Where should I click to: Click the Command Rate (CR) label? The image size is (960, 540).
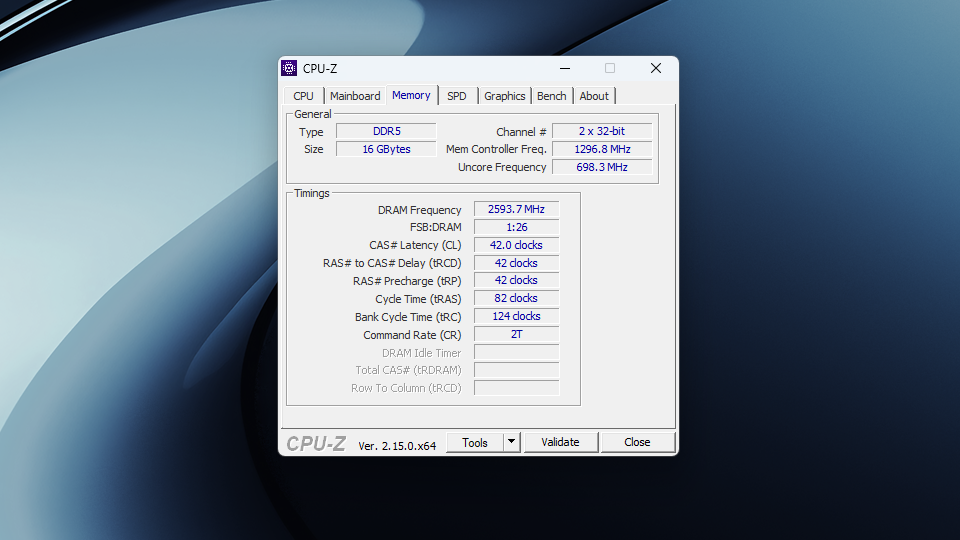click(412, 335)
